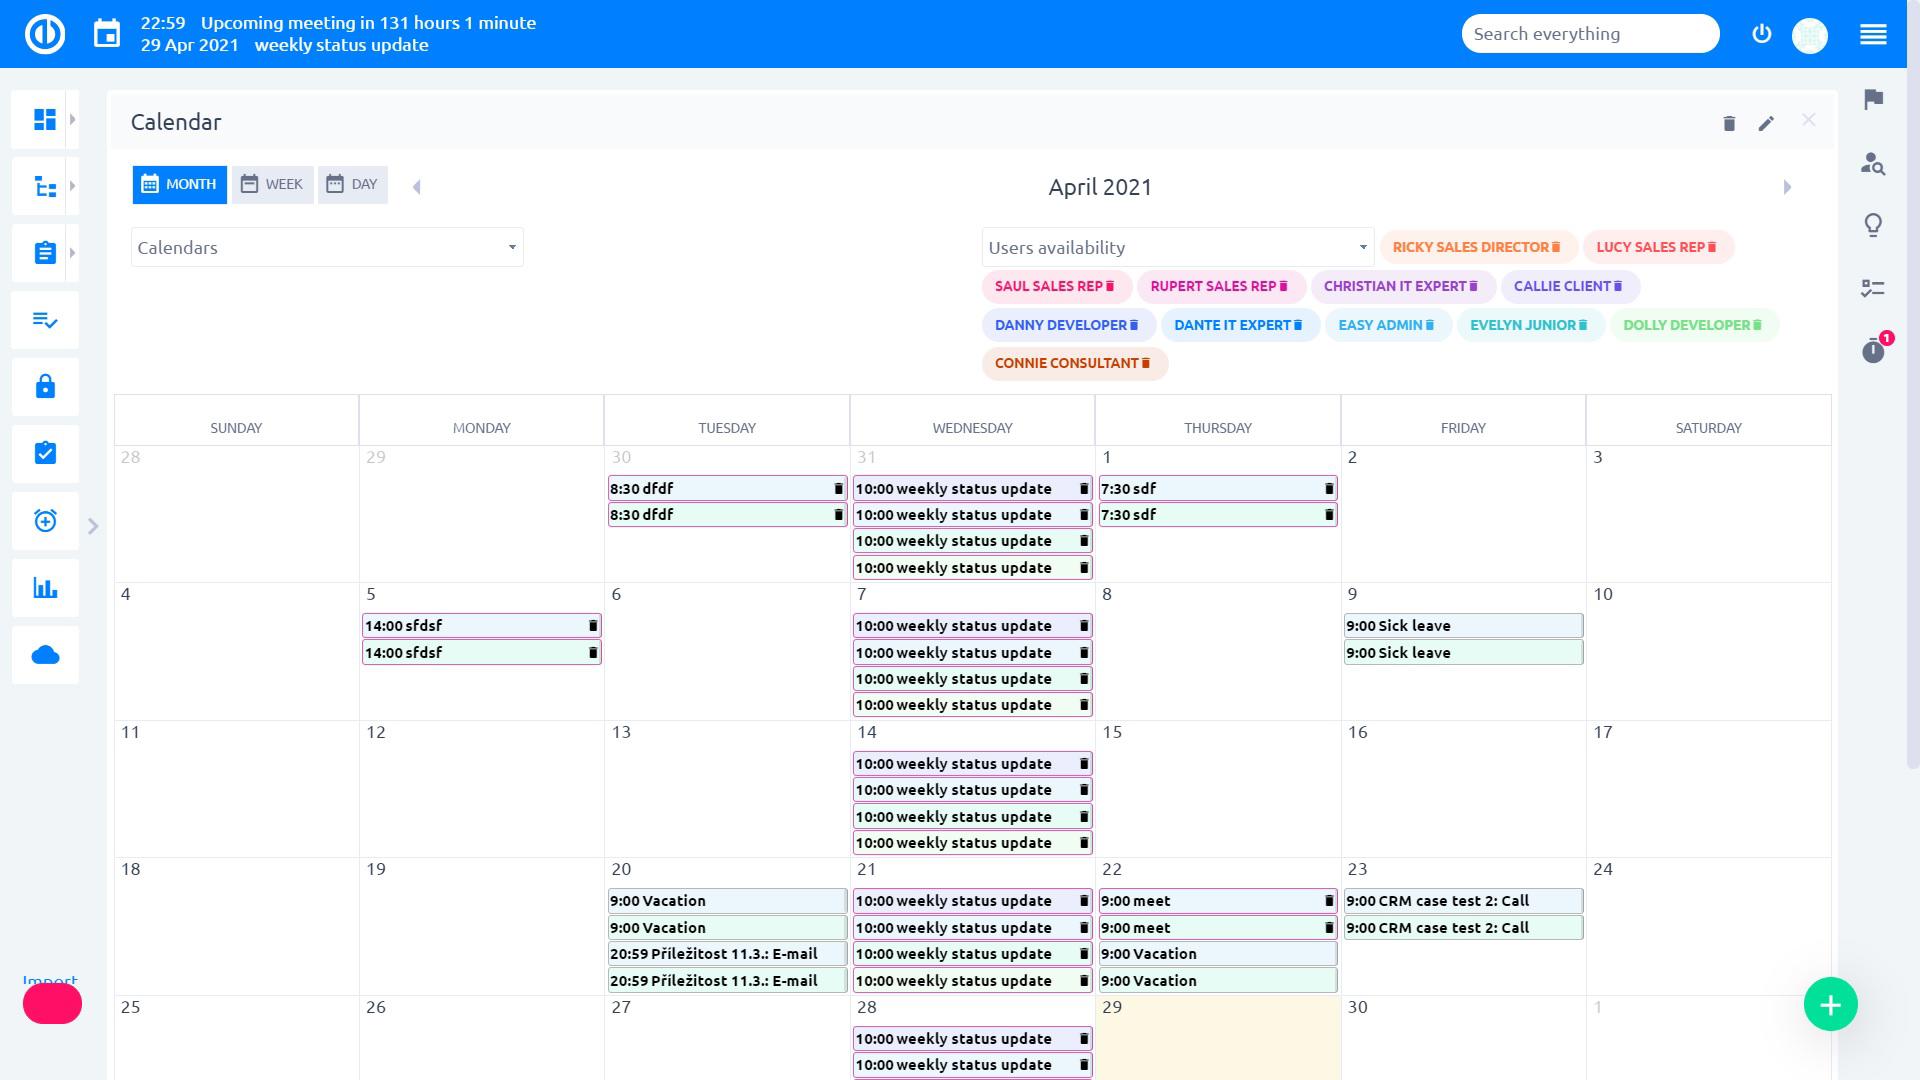Switch to WEEK view tab

pyautogui.click(x=272, y=184)
